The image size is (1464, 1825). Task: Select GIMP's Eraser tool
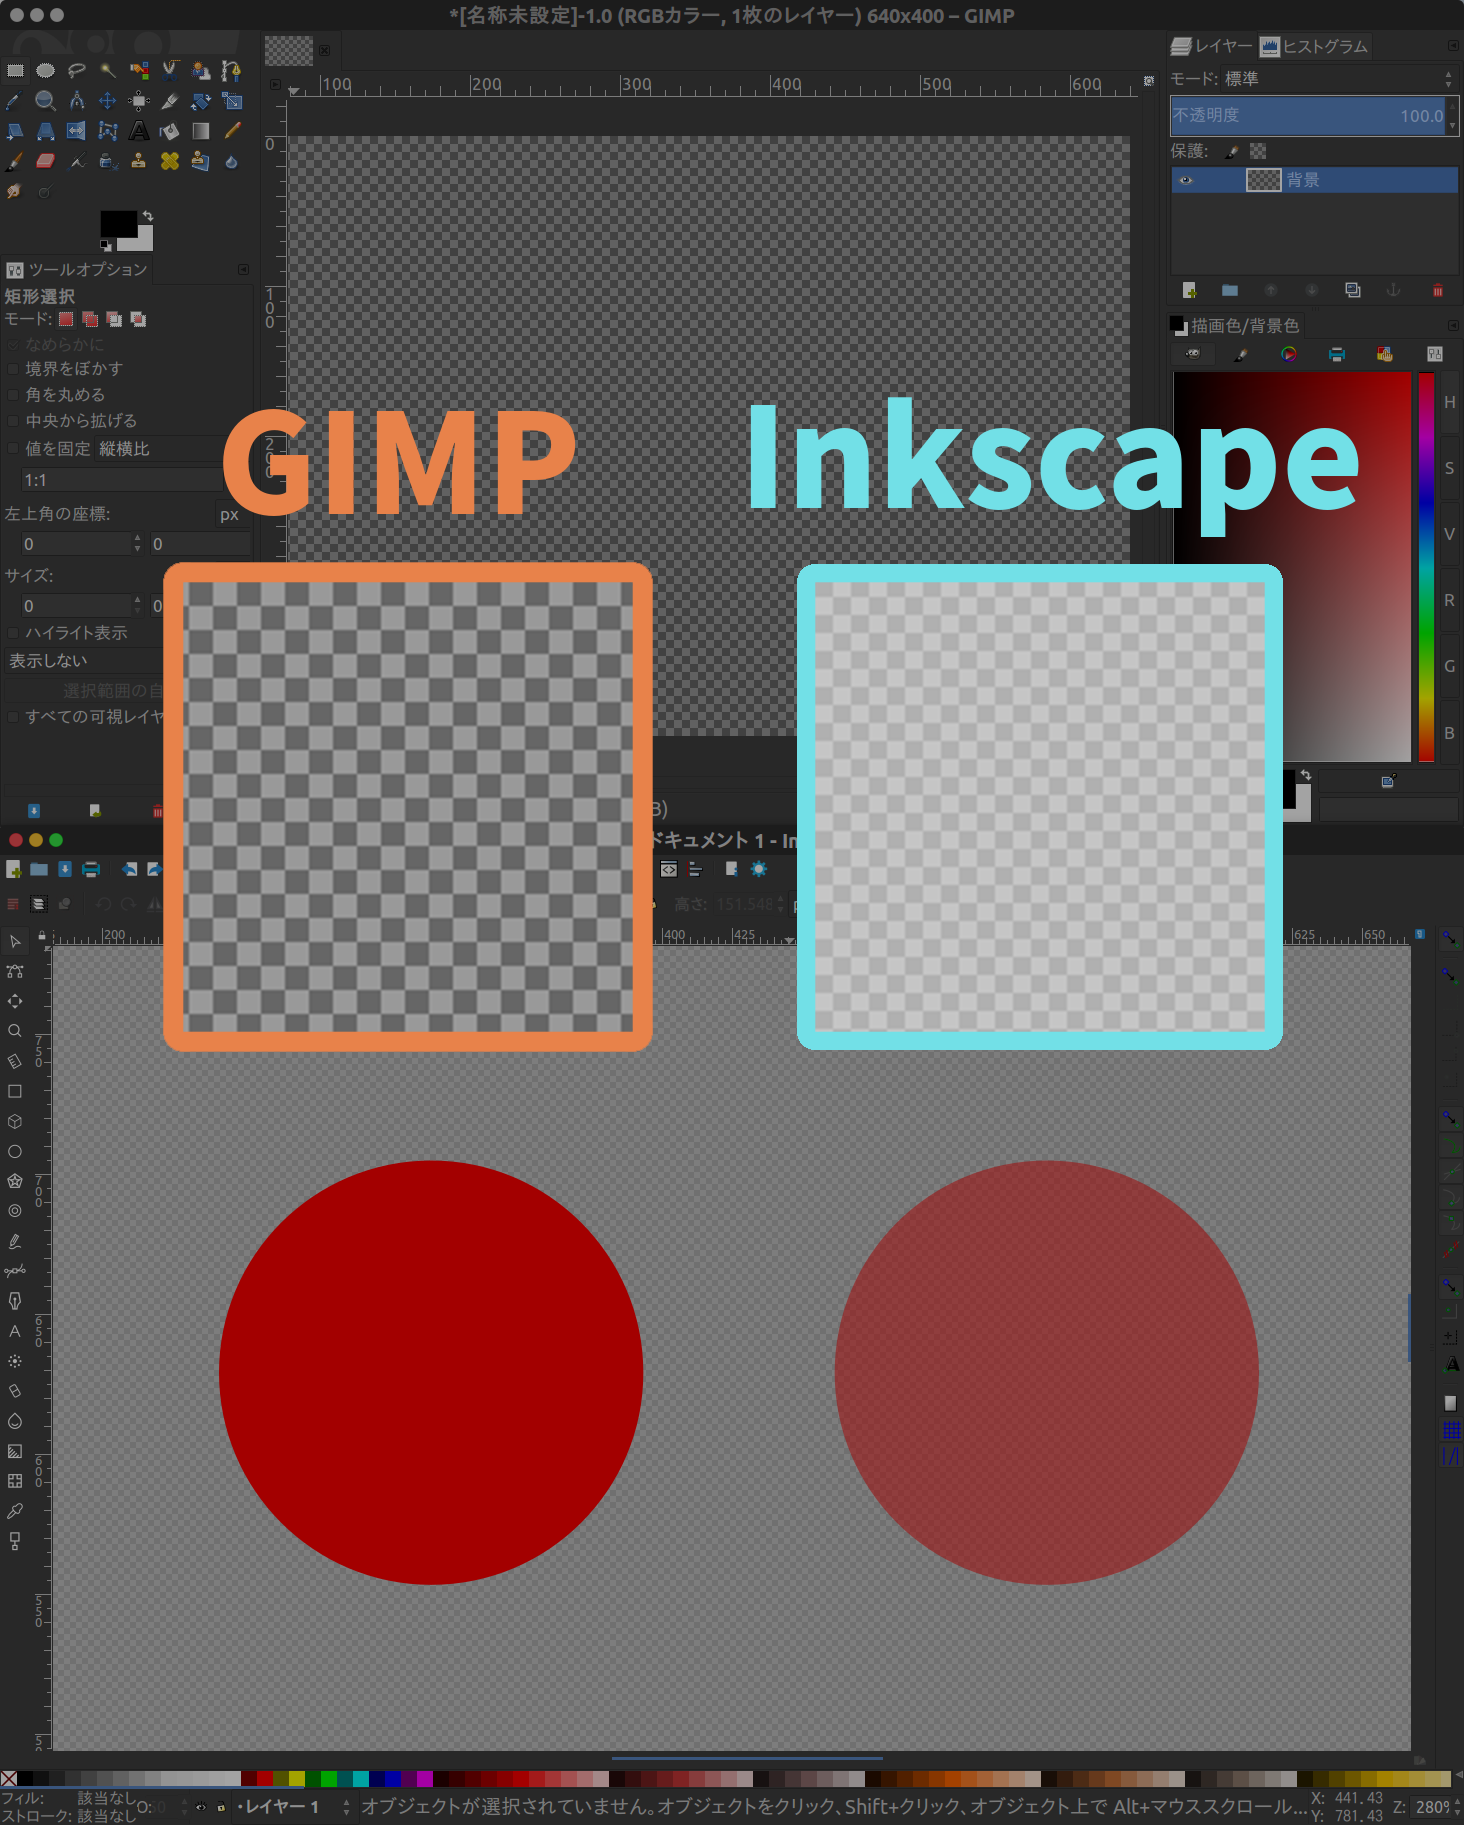[x=46, y=161]
